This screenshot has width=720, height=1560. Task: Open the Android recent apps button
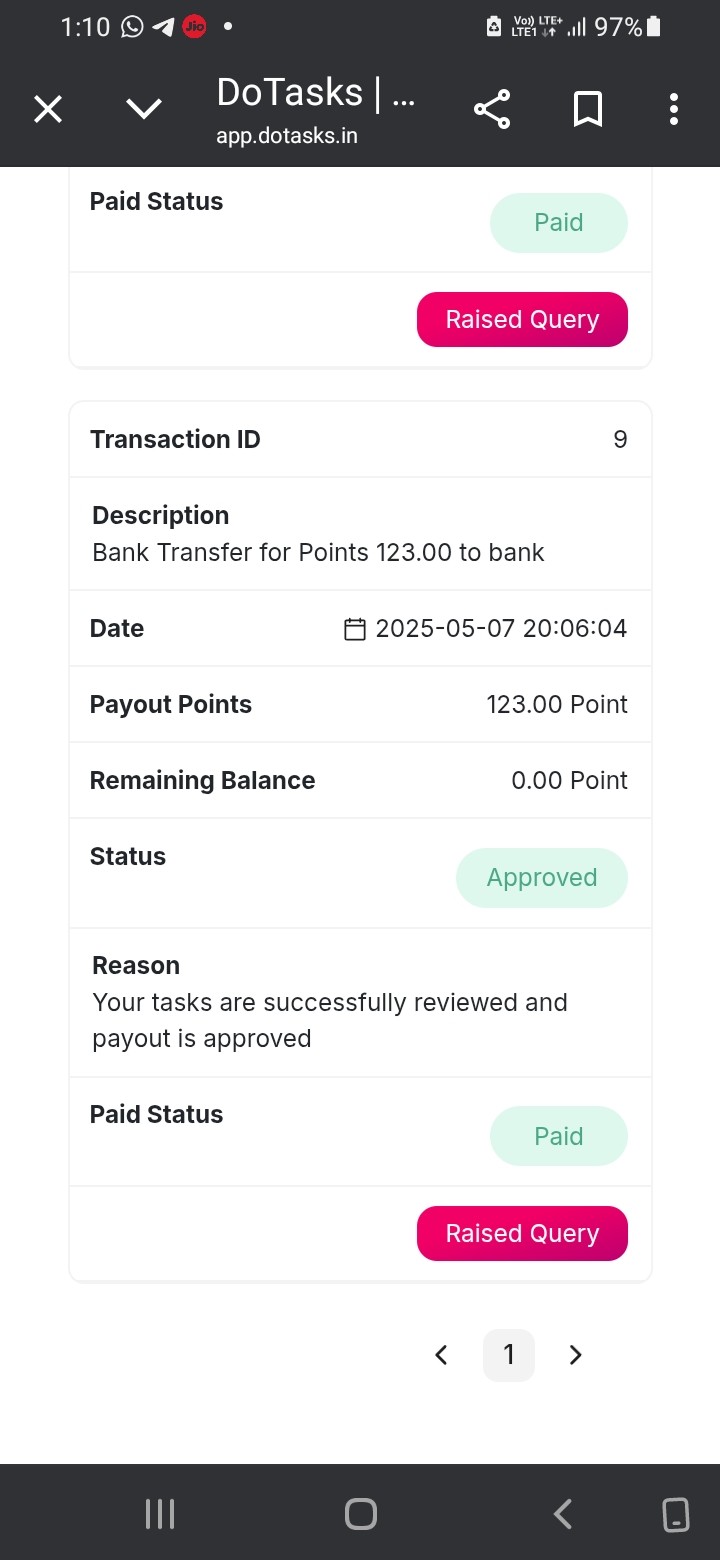point(160,1514)
